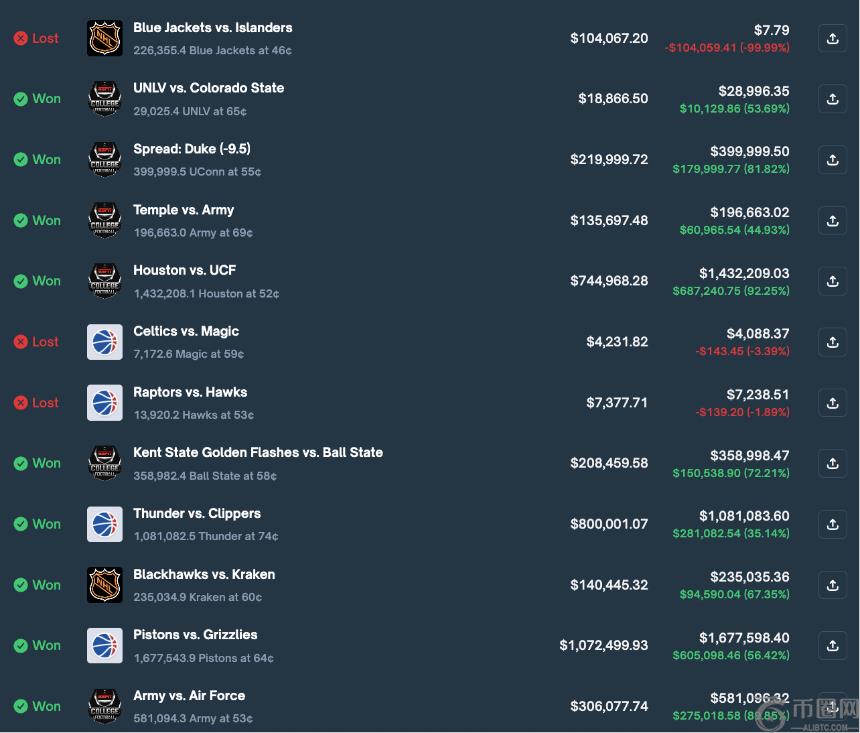Click the Lost status on Celtics vs. Magic
Image resolution: width=860 pixels, height=733 pixels.
tap(37, 342)
